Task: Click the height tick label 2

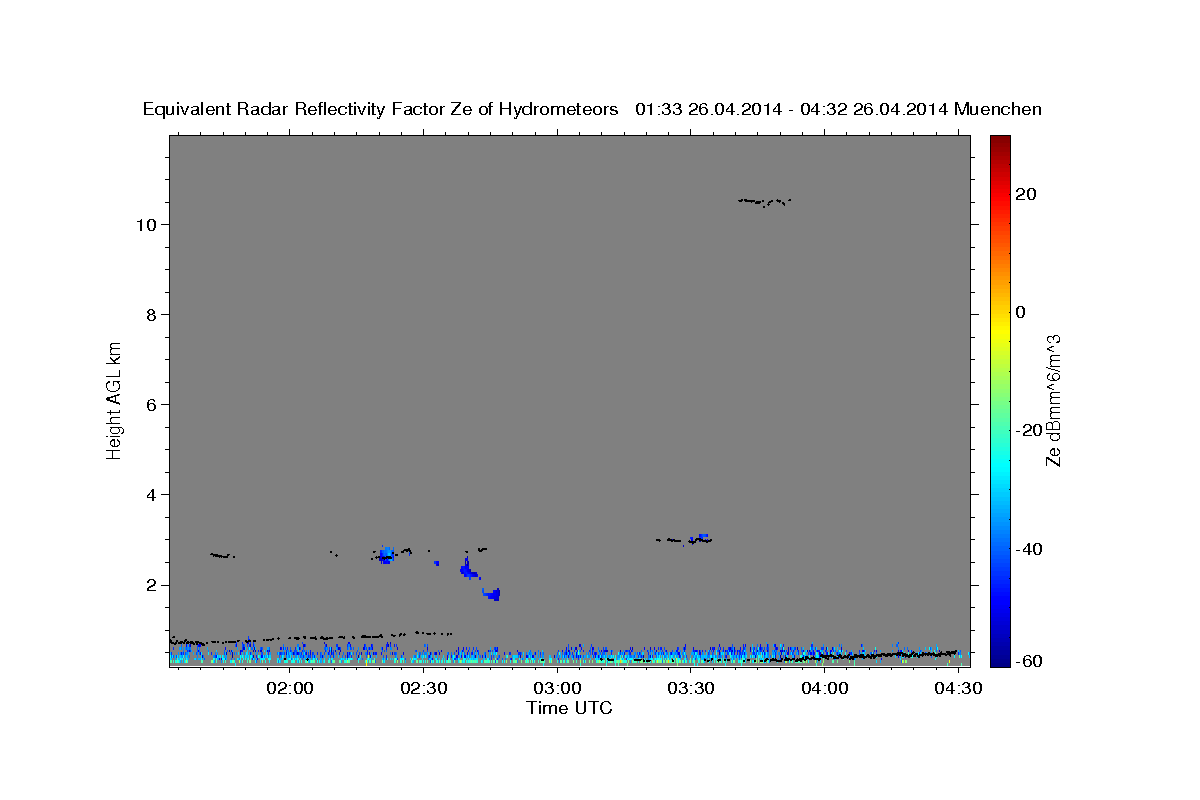Action: point(153,585)
